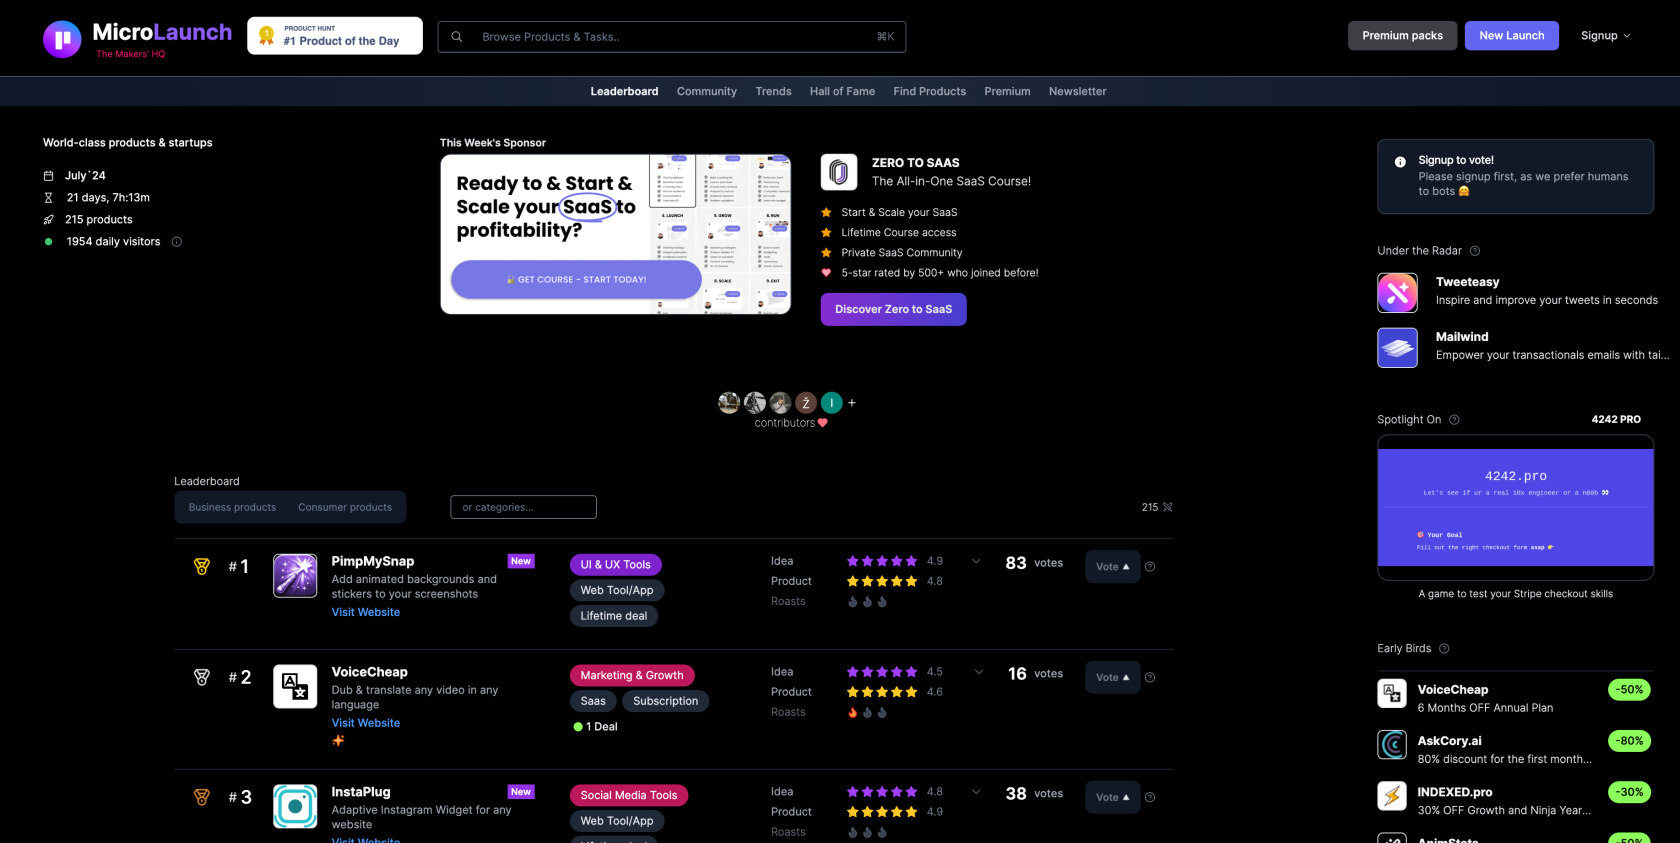Open the Community tab
The image size is (1680, 843).
coord(706,91)
